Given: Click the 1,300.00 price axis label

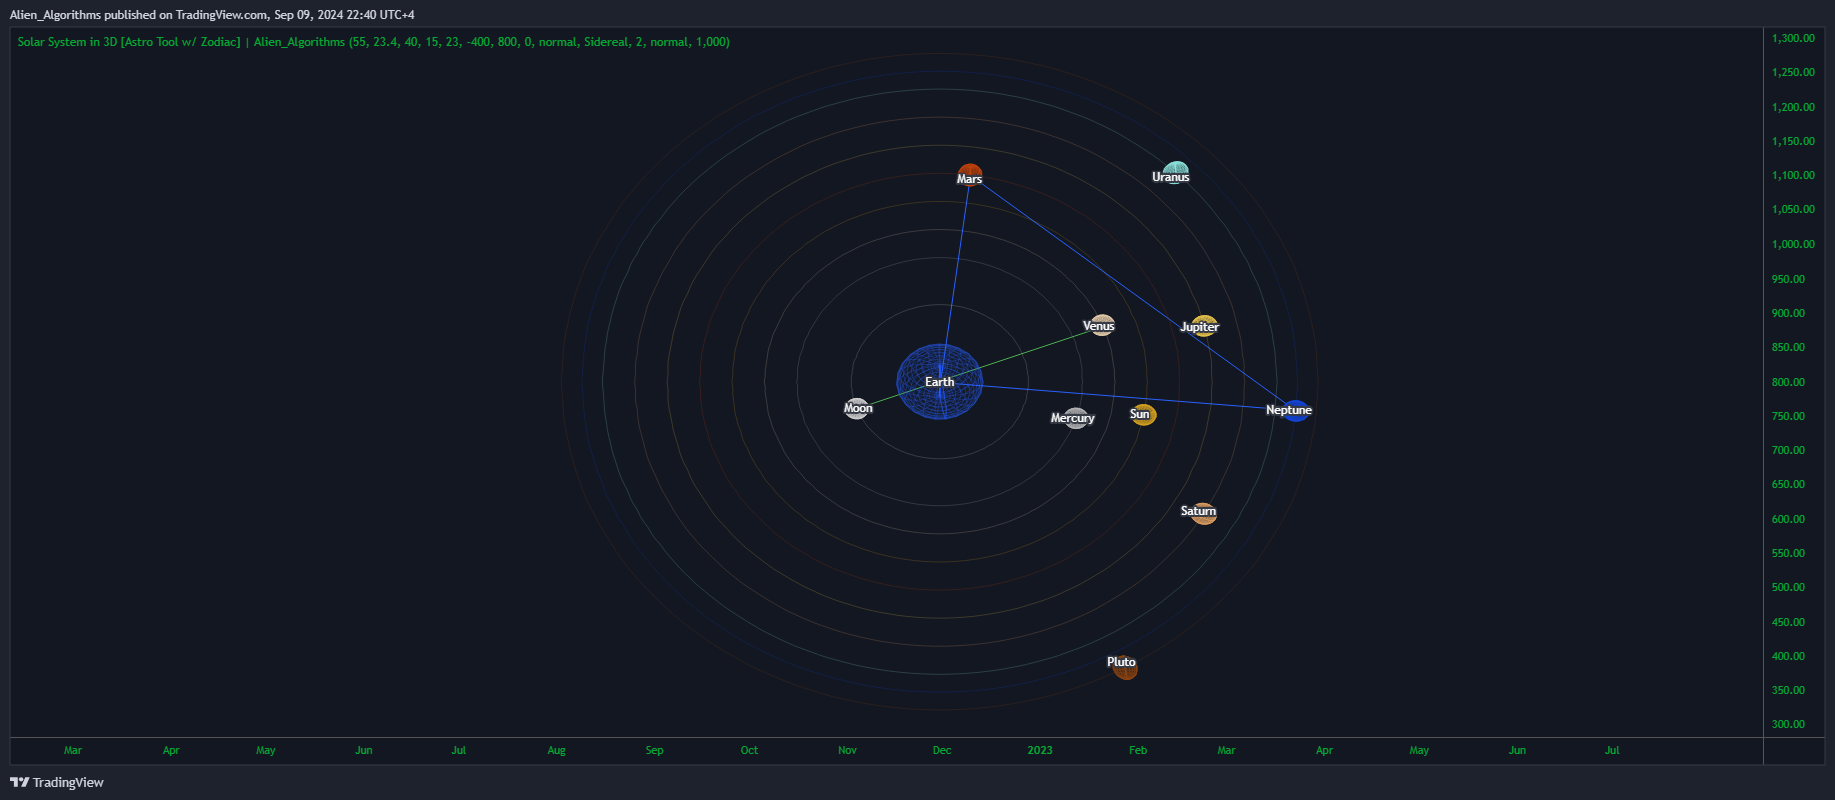Looking at the screenshot, I should (x=1793, y=38).
